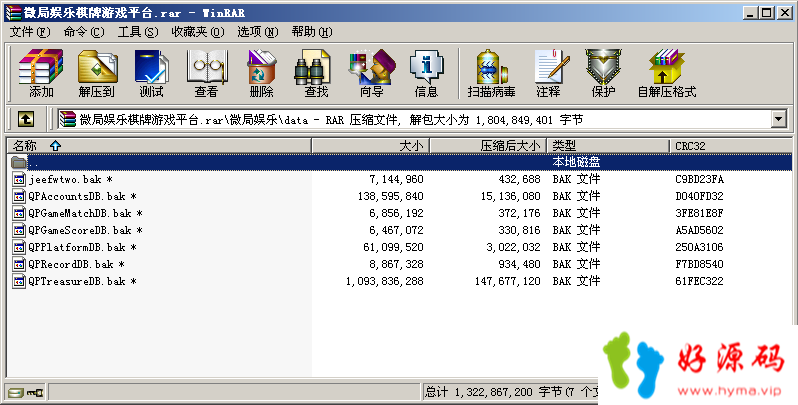Expand the address path dropdown arrow
Viewport: 798px width, 405px height.
tap(778, 120)
